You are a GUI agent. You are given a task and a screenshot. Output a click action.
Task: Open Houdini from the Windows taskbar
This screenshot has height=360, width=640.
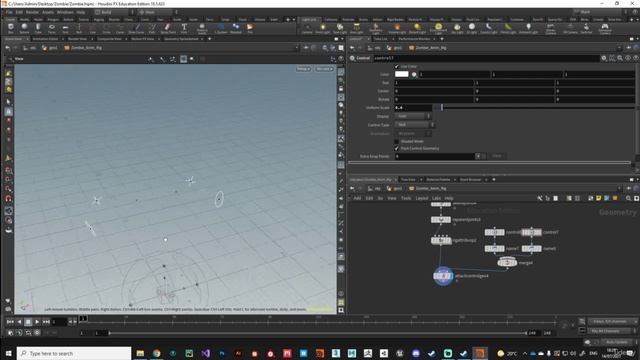point(480,353)
